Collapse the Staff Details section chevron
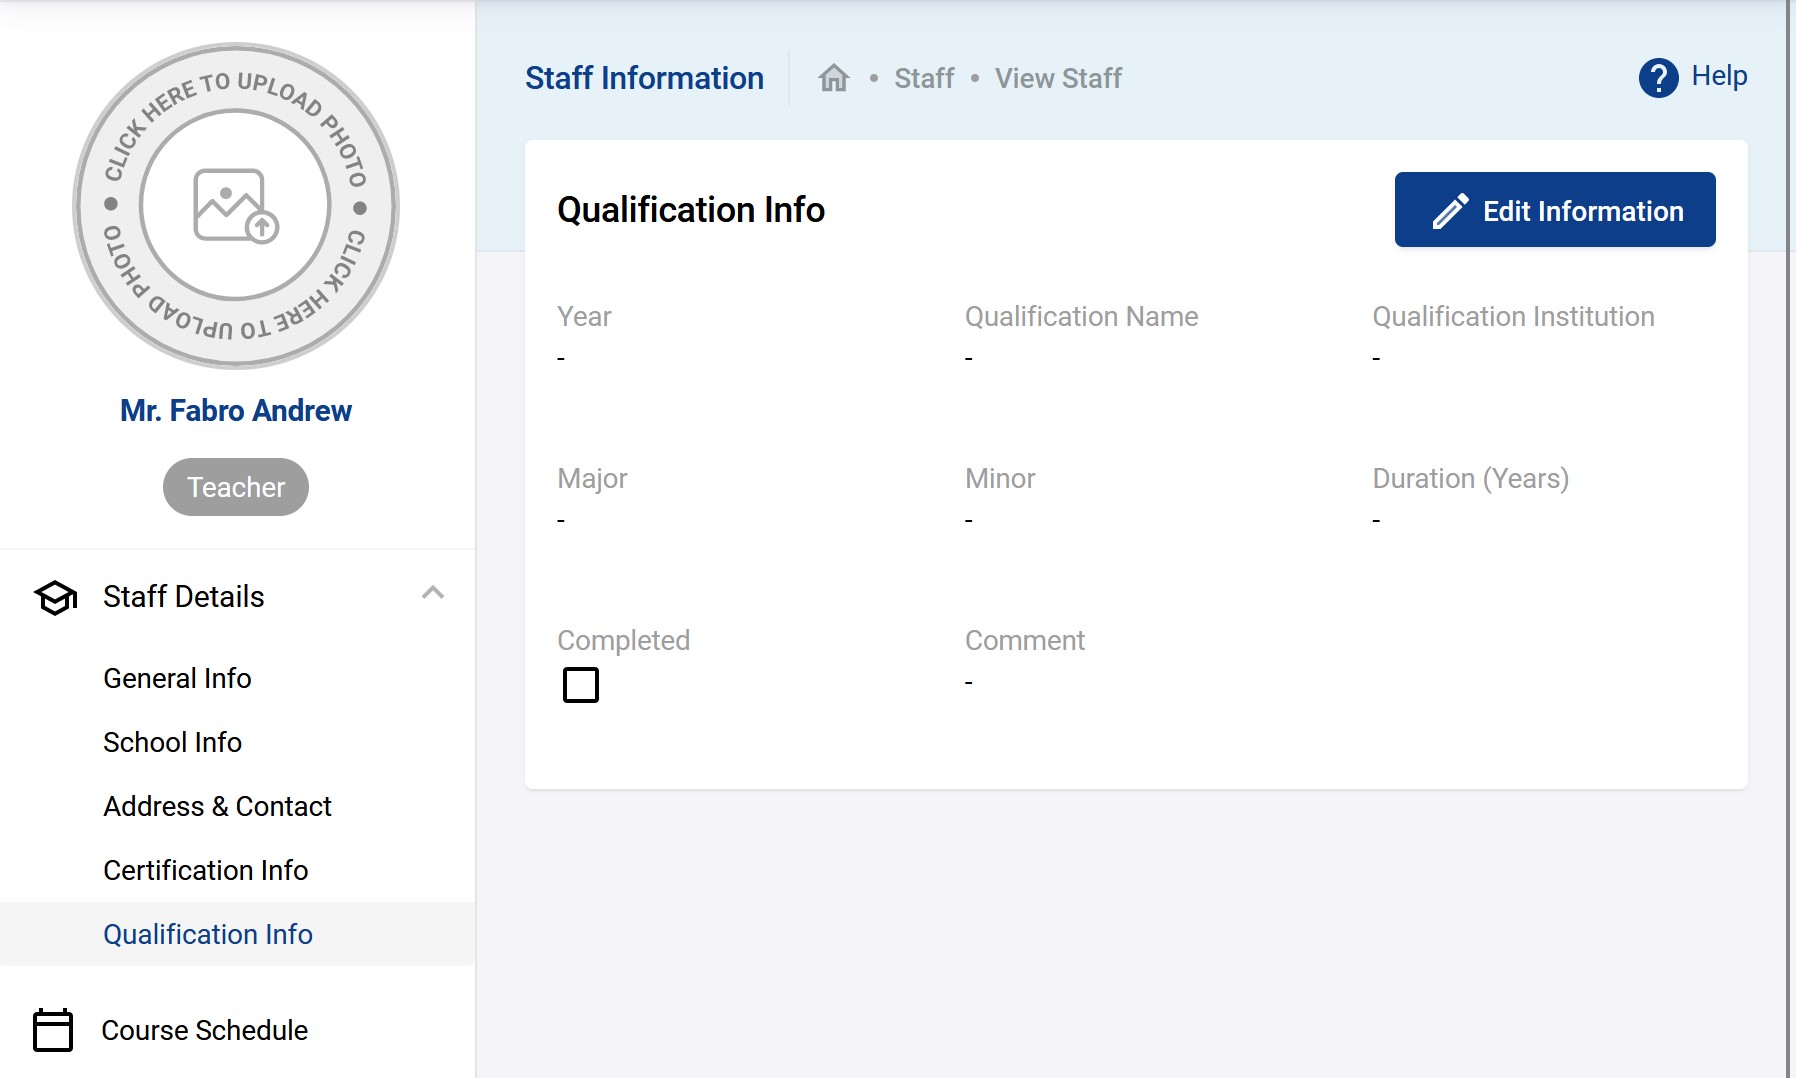The image size is (1796, 1078). [x=432, y=593]
